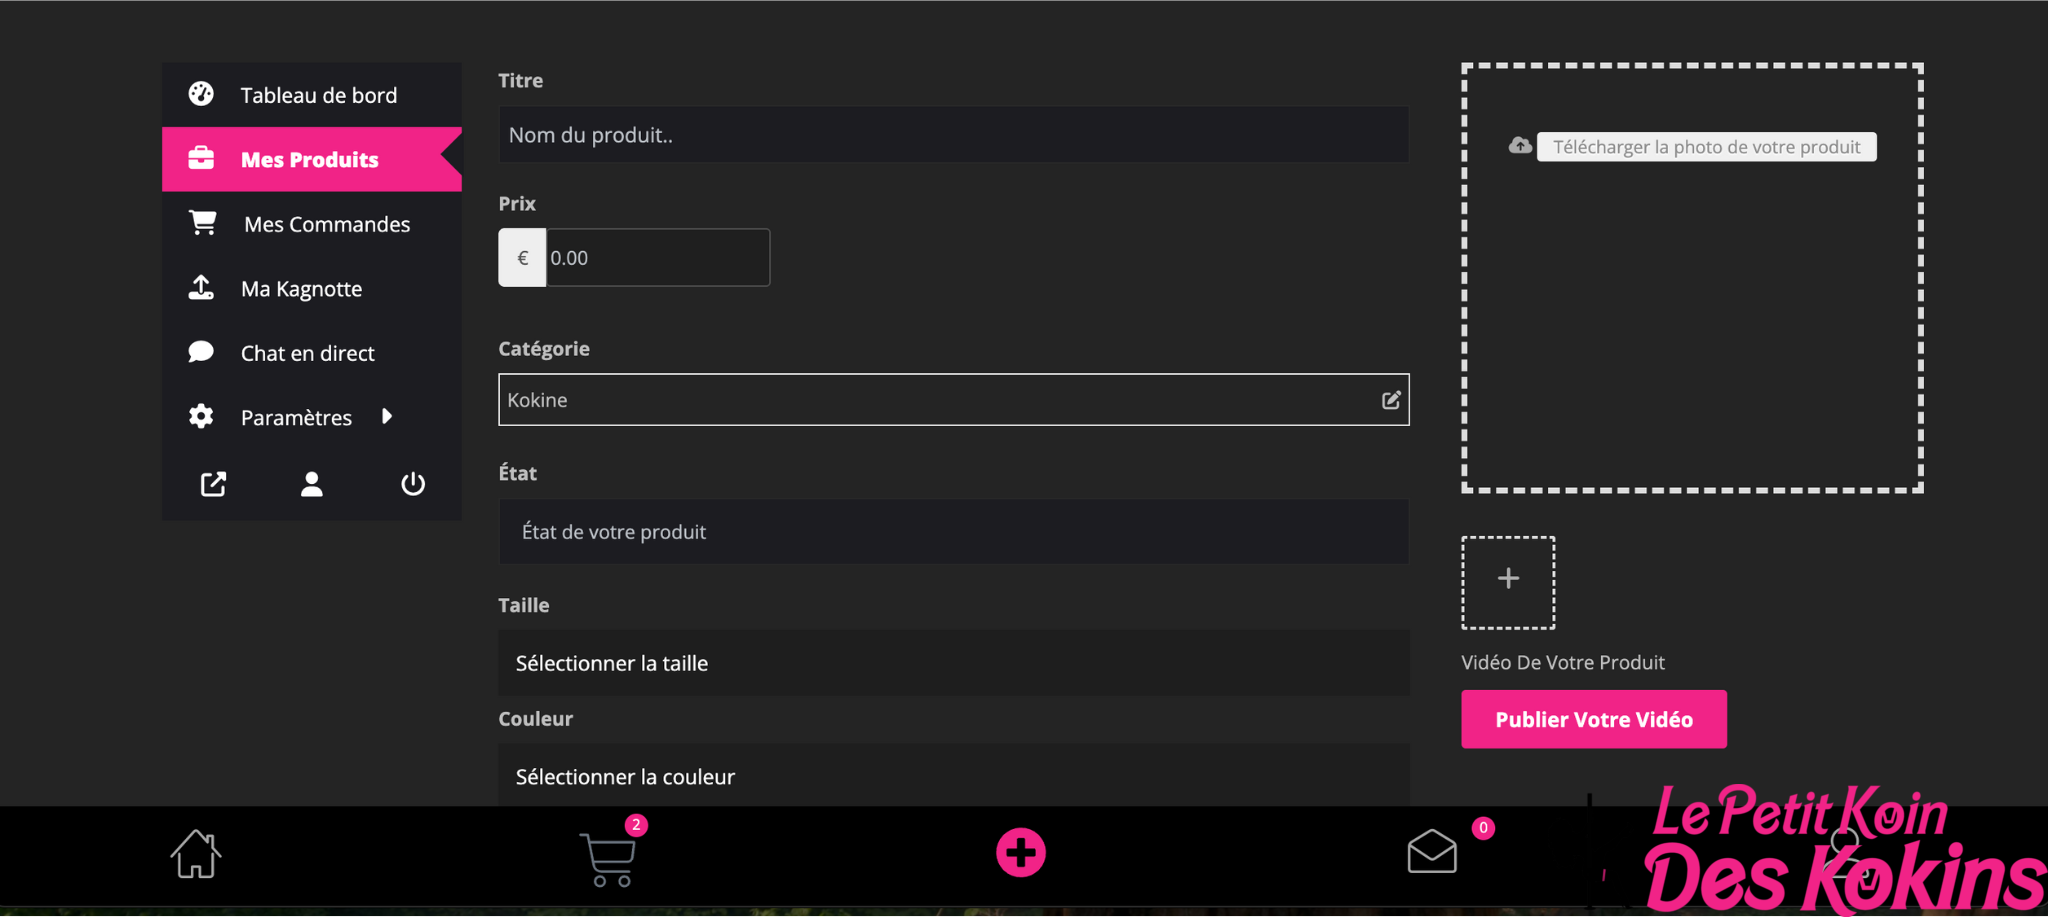Screen dimensions: 2048x917
Task: Select Ma Kagnotte menu item
Action: pos(301,289)
